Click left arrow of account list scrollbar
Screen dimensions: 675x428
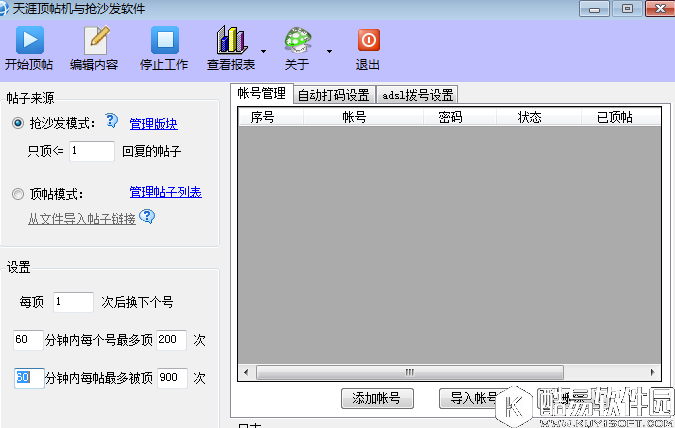(246, 372)
